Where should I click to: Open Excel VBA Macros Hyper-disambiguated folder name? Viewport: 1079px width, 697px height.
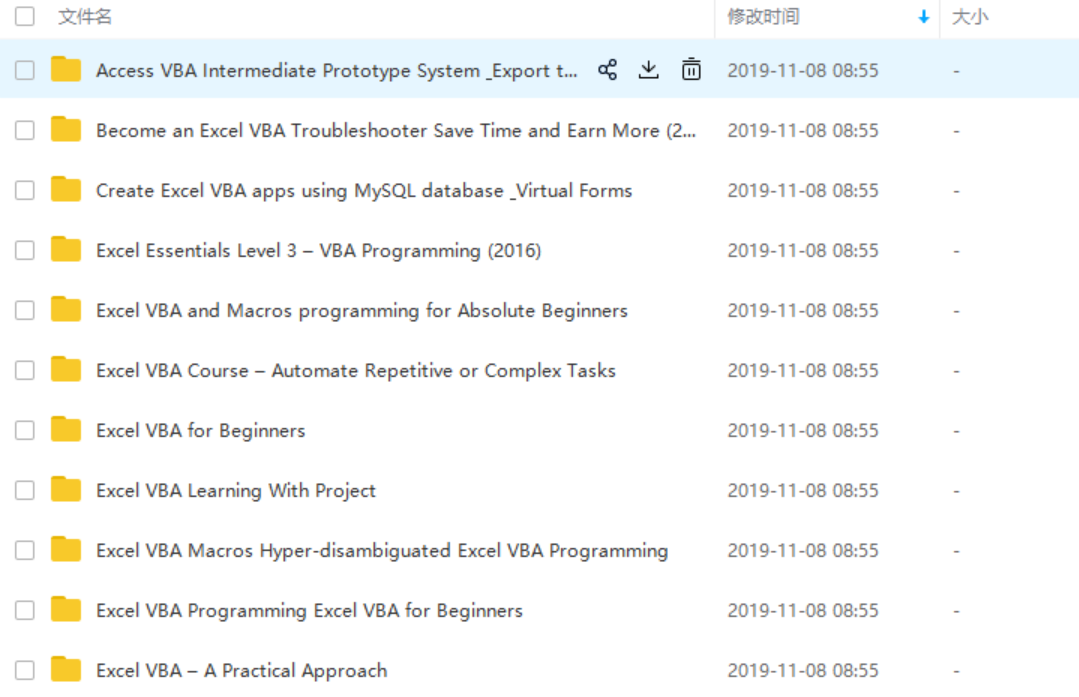(x=382, y=550)
